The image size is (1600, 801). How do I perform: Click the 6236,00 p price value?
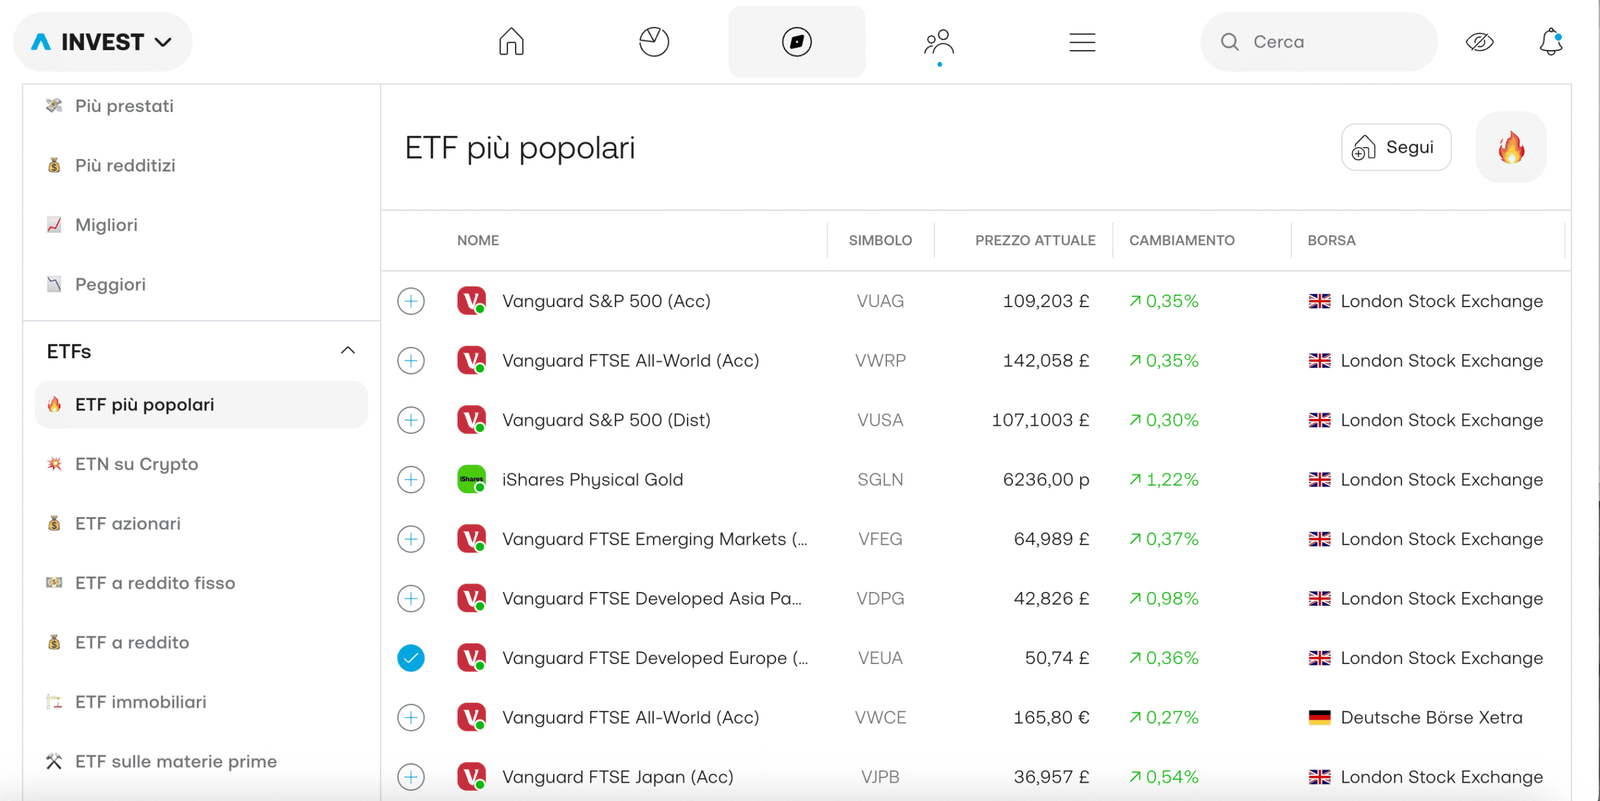(x=1046, y=480)
